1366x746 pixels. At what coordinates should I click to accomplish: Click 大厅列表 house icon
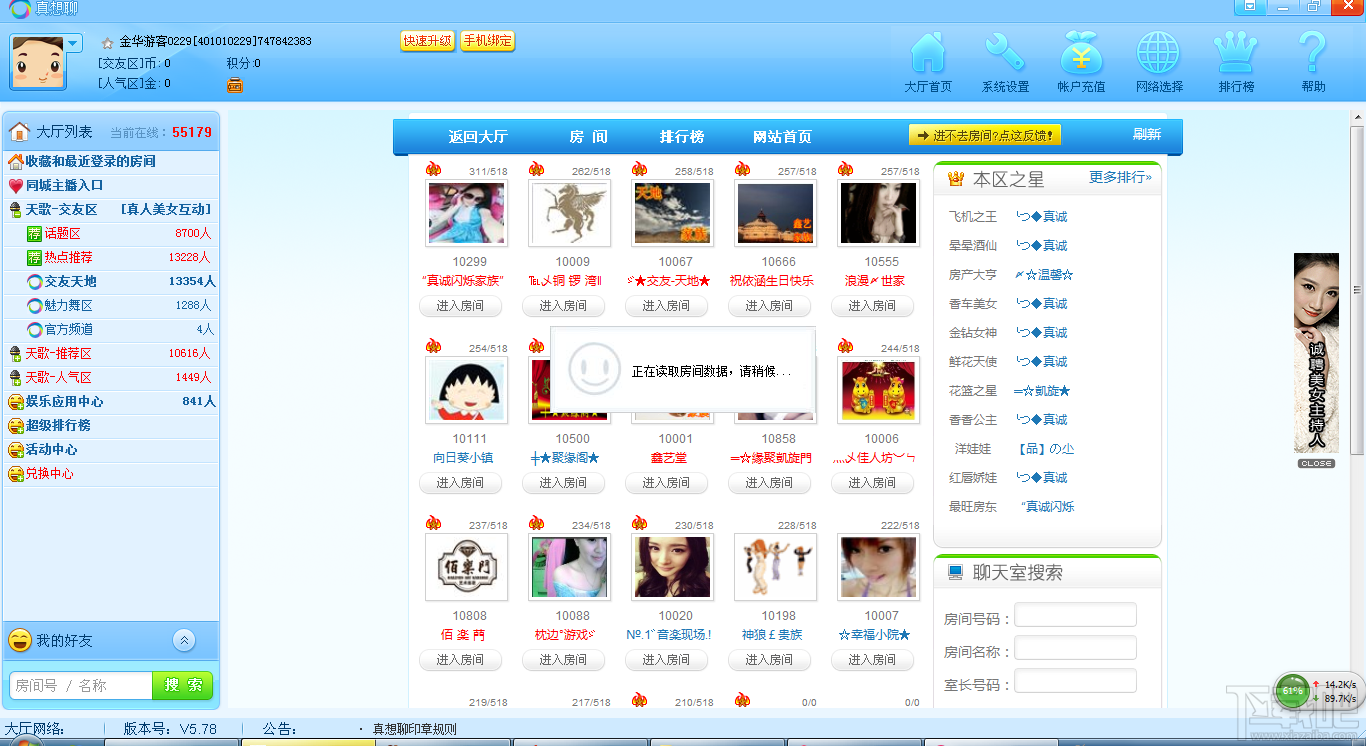pos(19,131)
